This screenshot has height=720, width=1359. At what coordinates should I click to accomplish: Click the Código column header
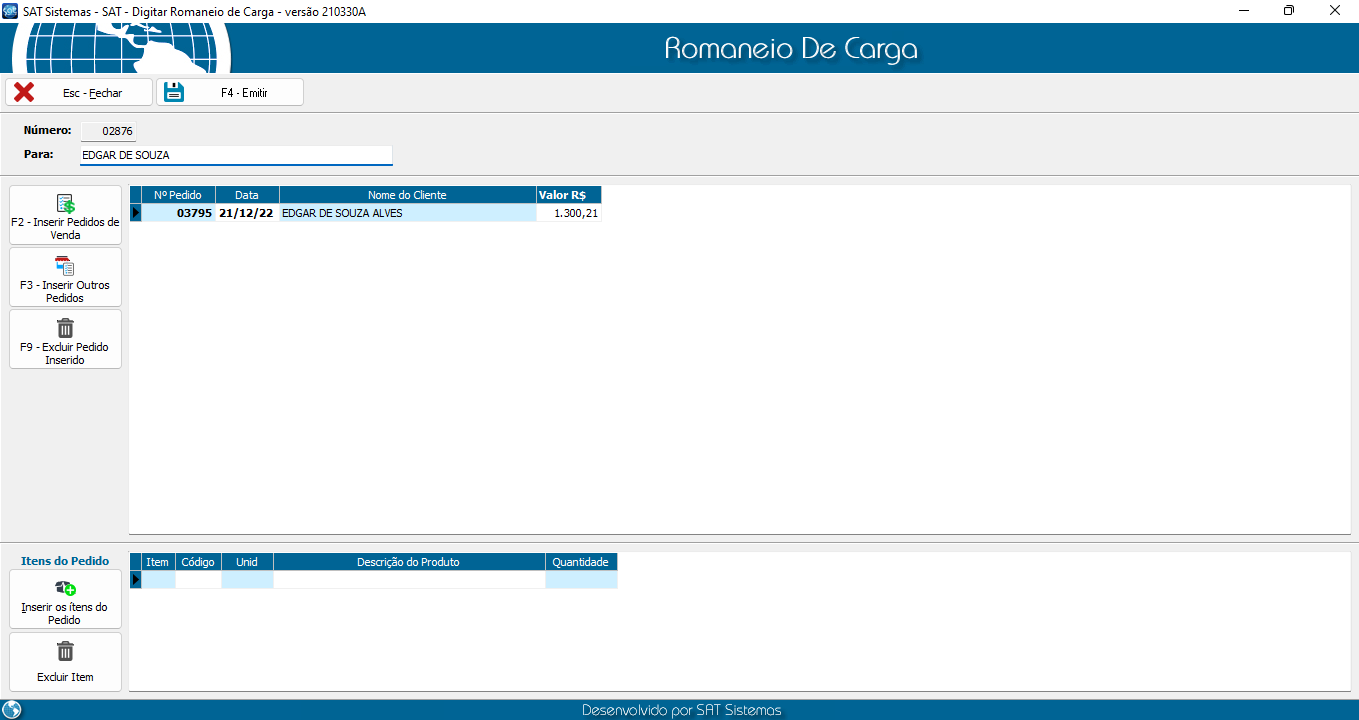tap(198, 562)
